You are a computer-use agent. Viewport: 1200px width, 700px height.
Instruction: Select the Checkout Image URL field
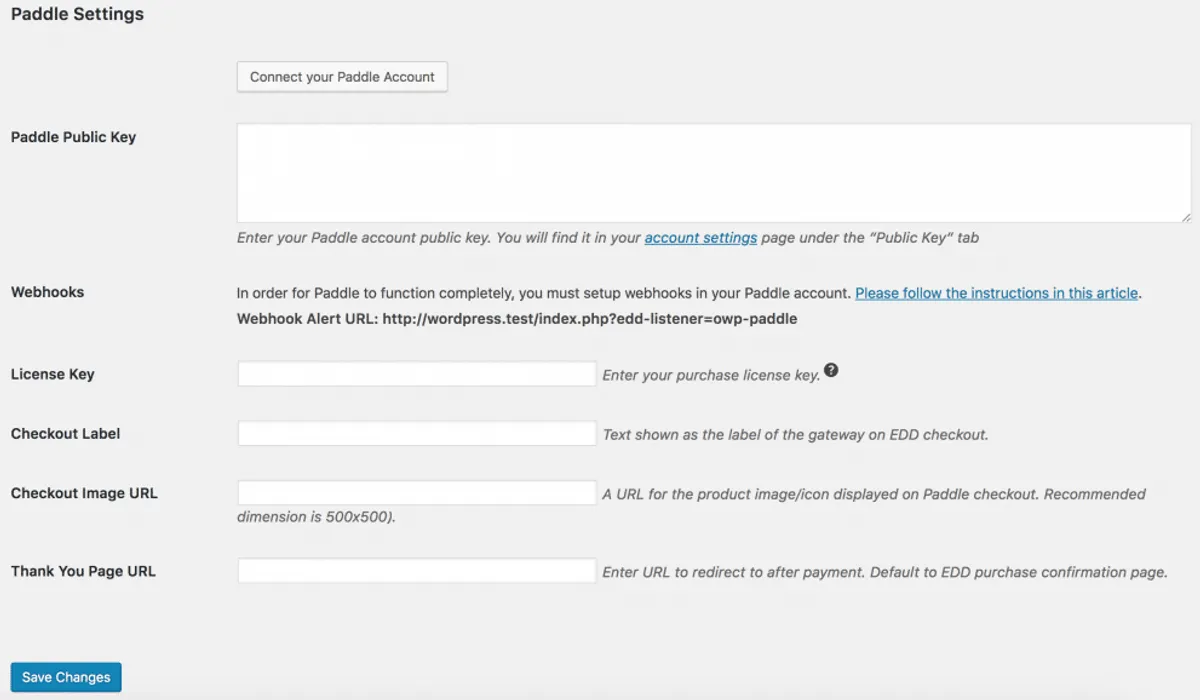click(x=417, y=493)
